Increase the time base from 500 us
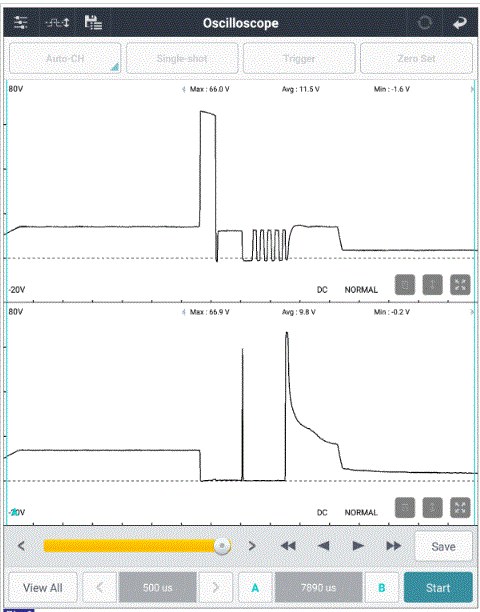 coord(216,587)
